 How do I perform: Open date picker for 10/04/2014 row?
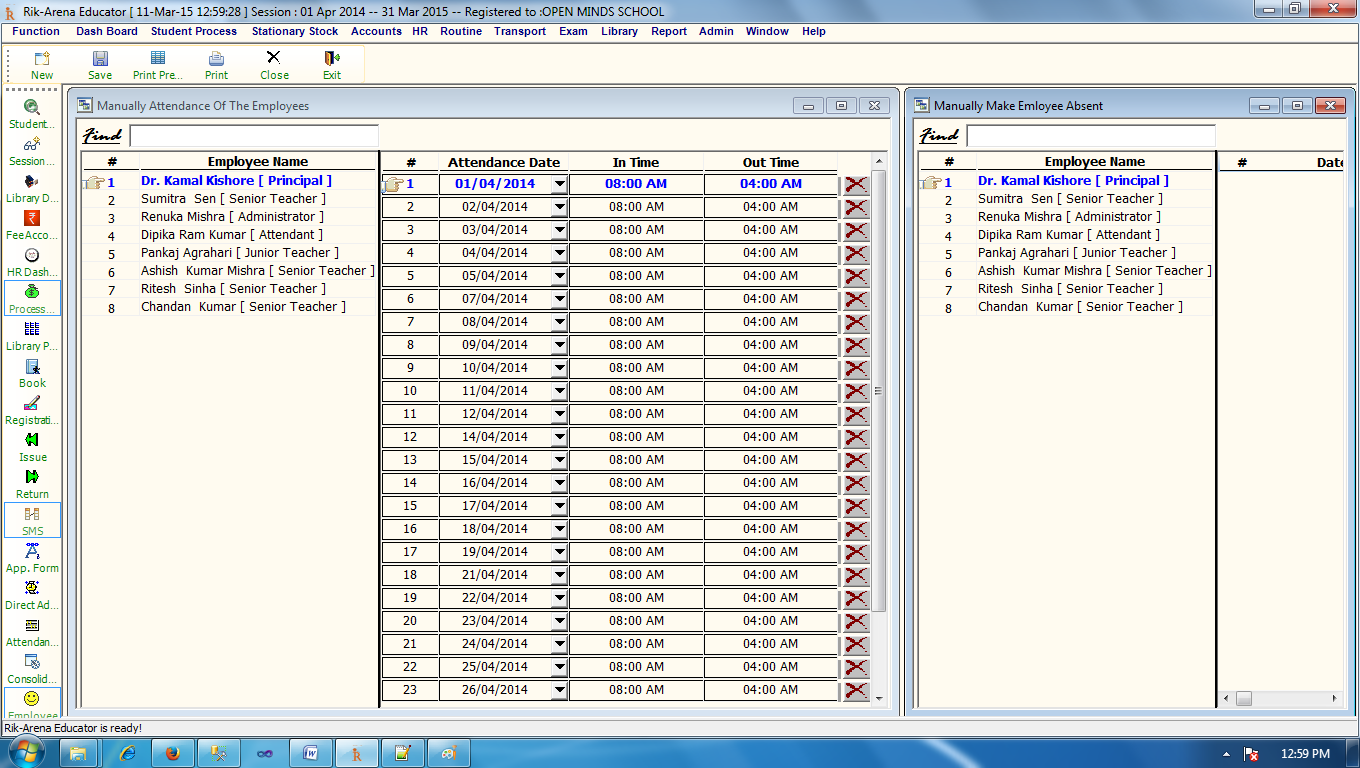[x=559, y=368]
